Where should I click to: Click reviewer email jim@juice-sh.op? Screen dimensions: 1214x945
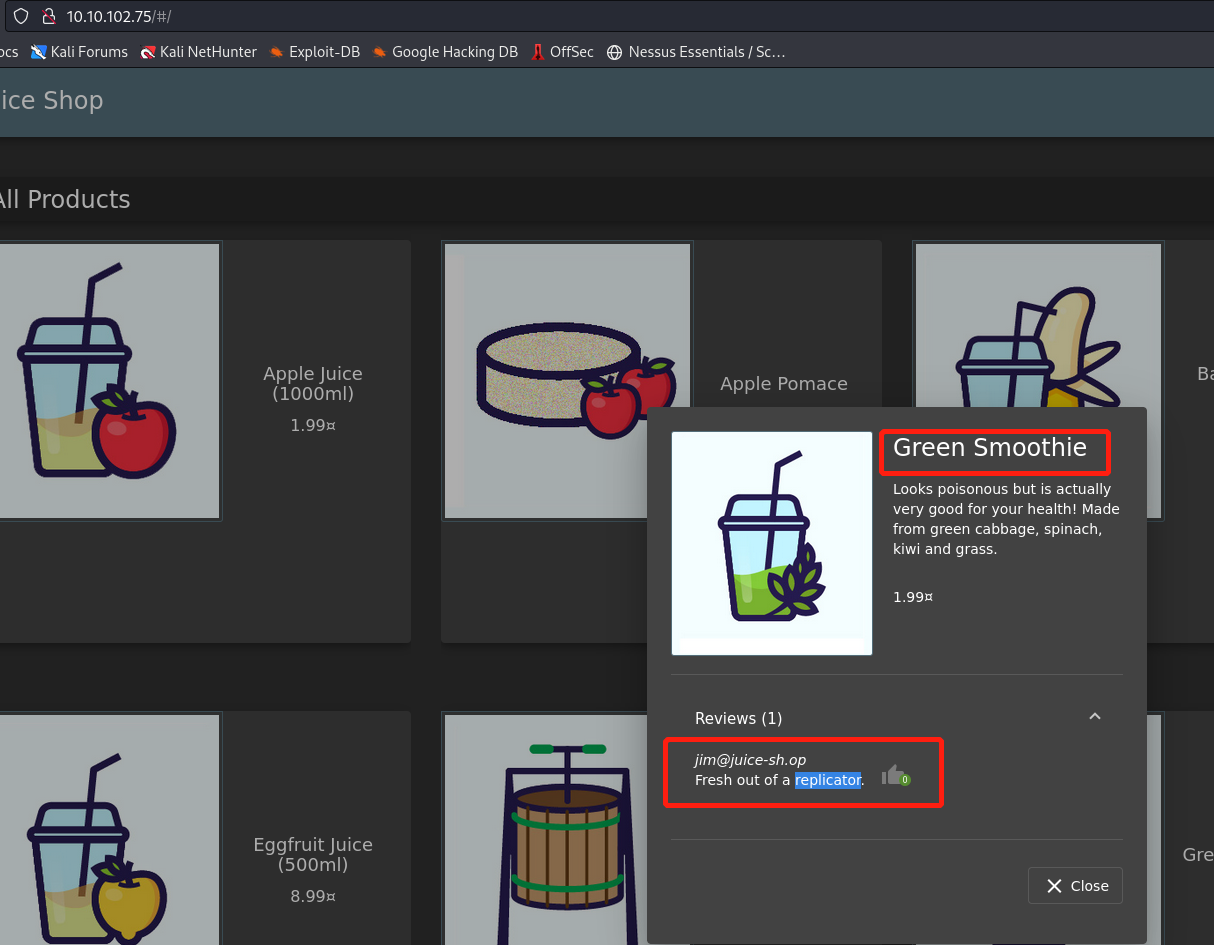point(750,760)
